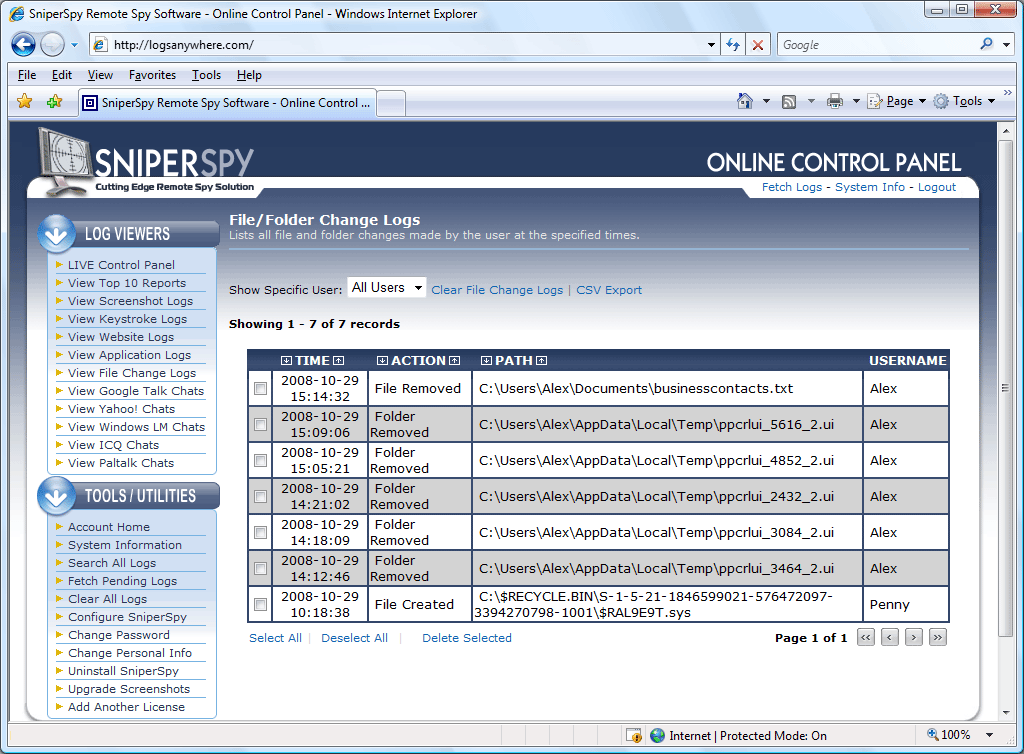
Task: Click the Logout link
Action: tap(936, 187)
